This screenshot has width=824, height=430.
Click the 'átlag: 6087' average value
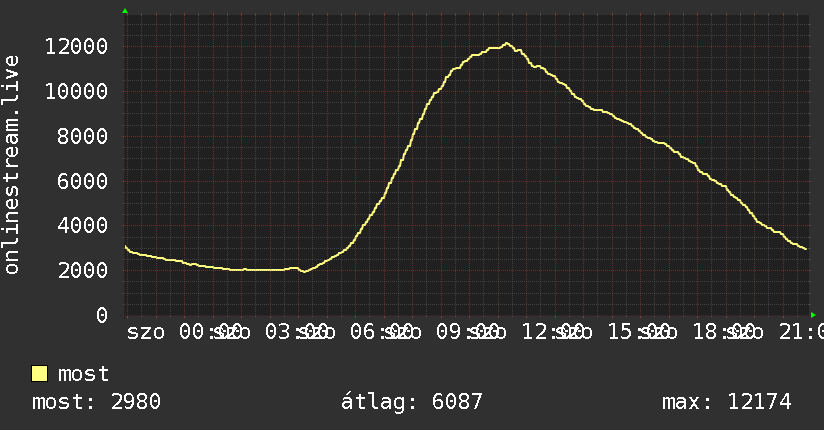tap(411, 402)
